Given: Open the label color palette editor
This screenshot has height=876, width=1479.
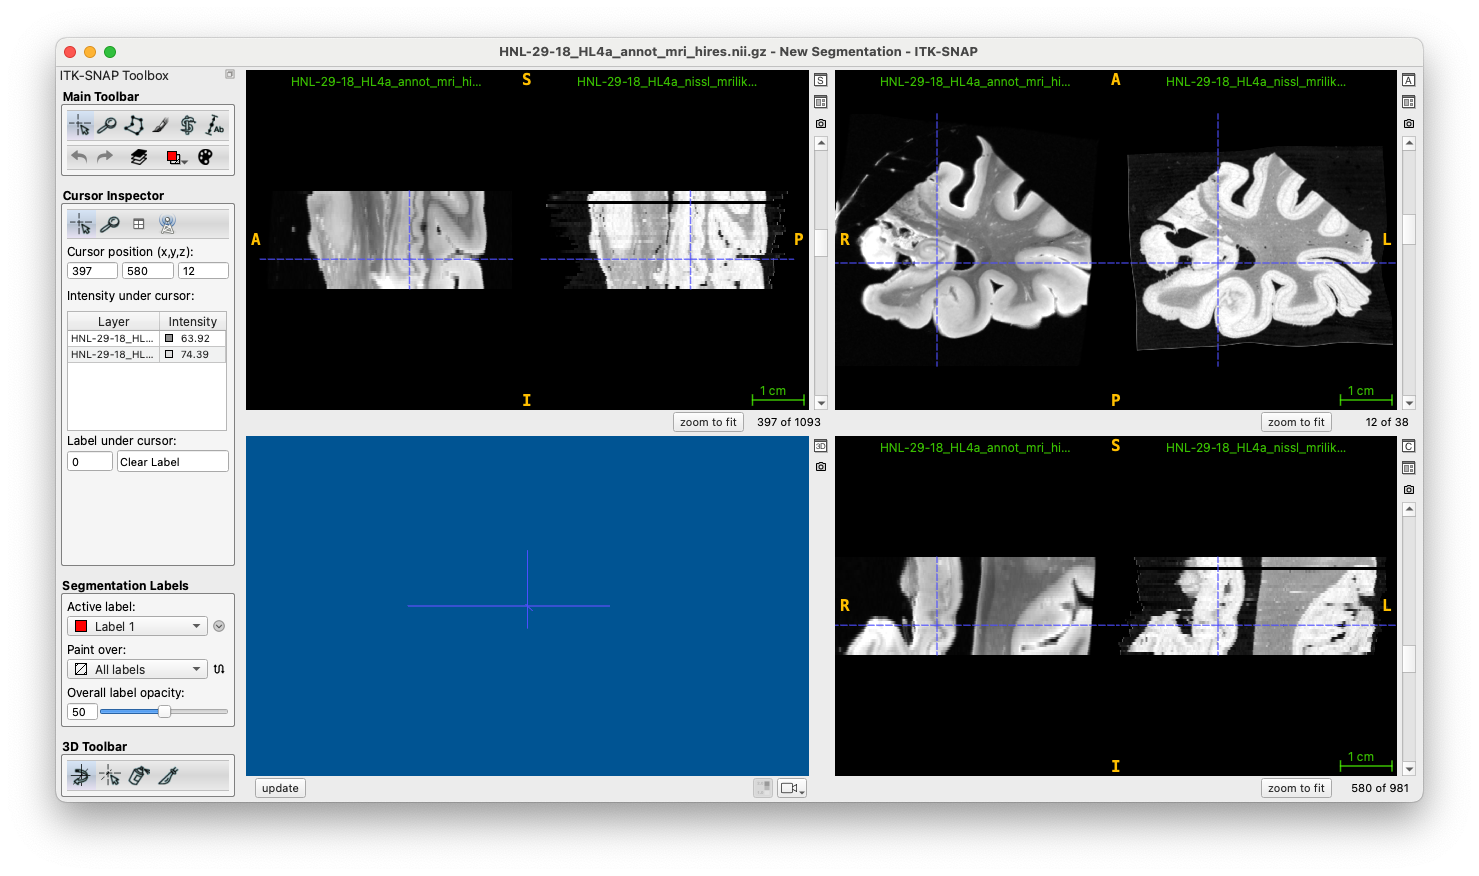Looking at the screenshot, I should click(205, 157).
